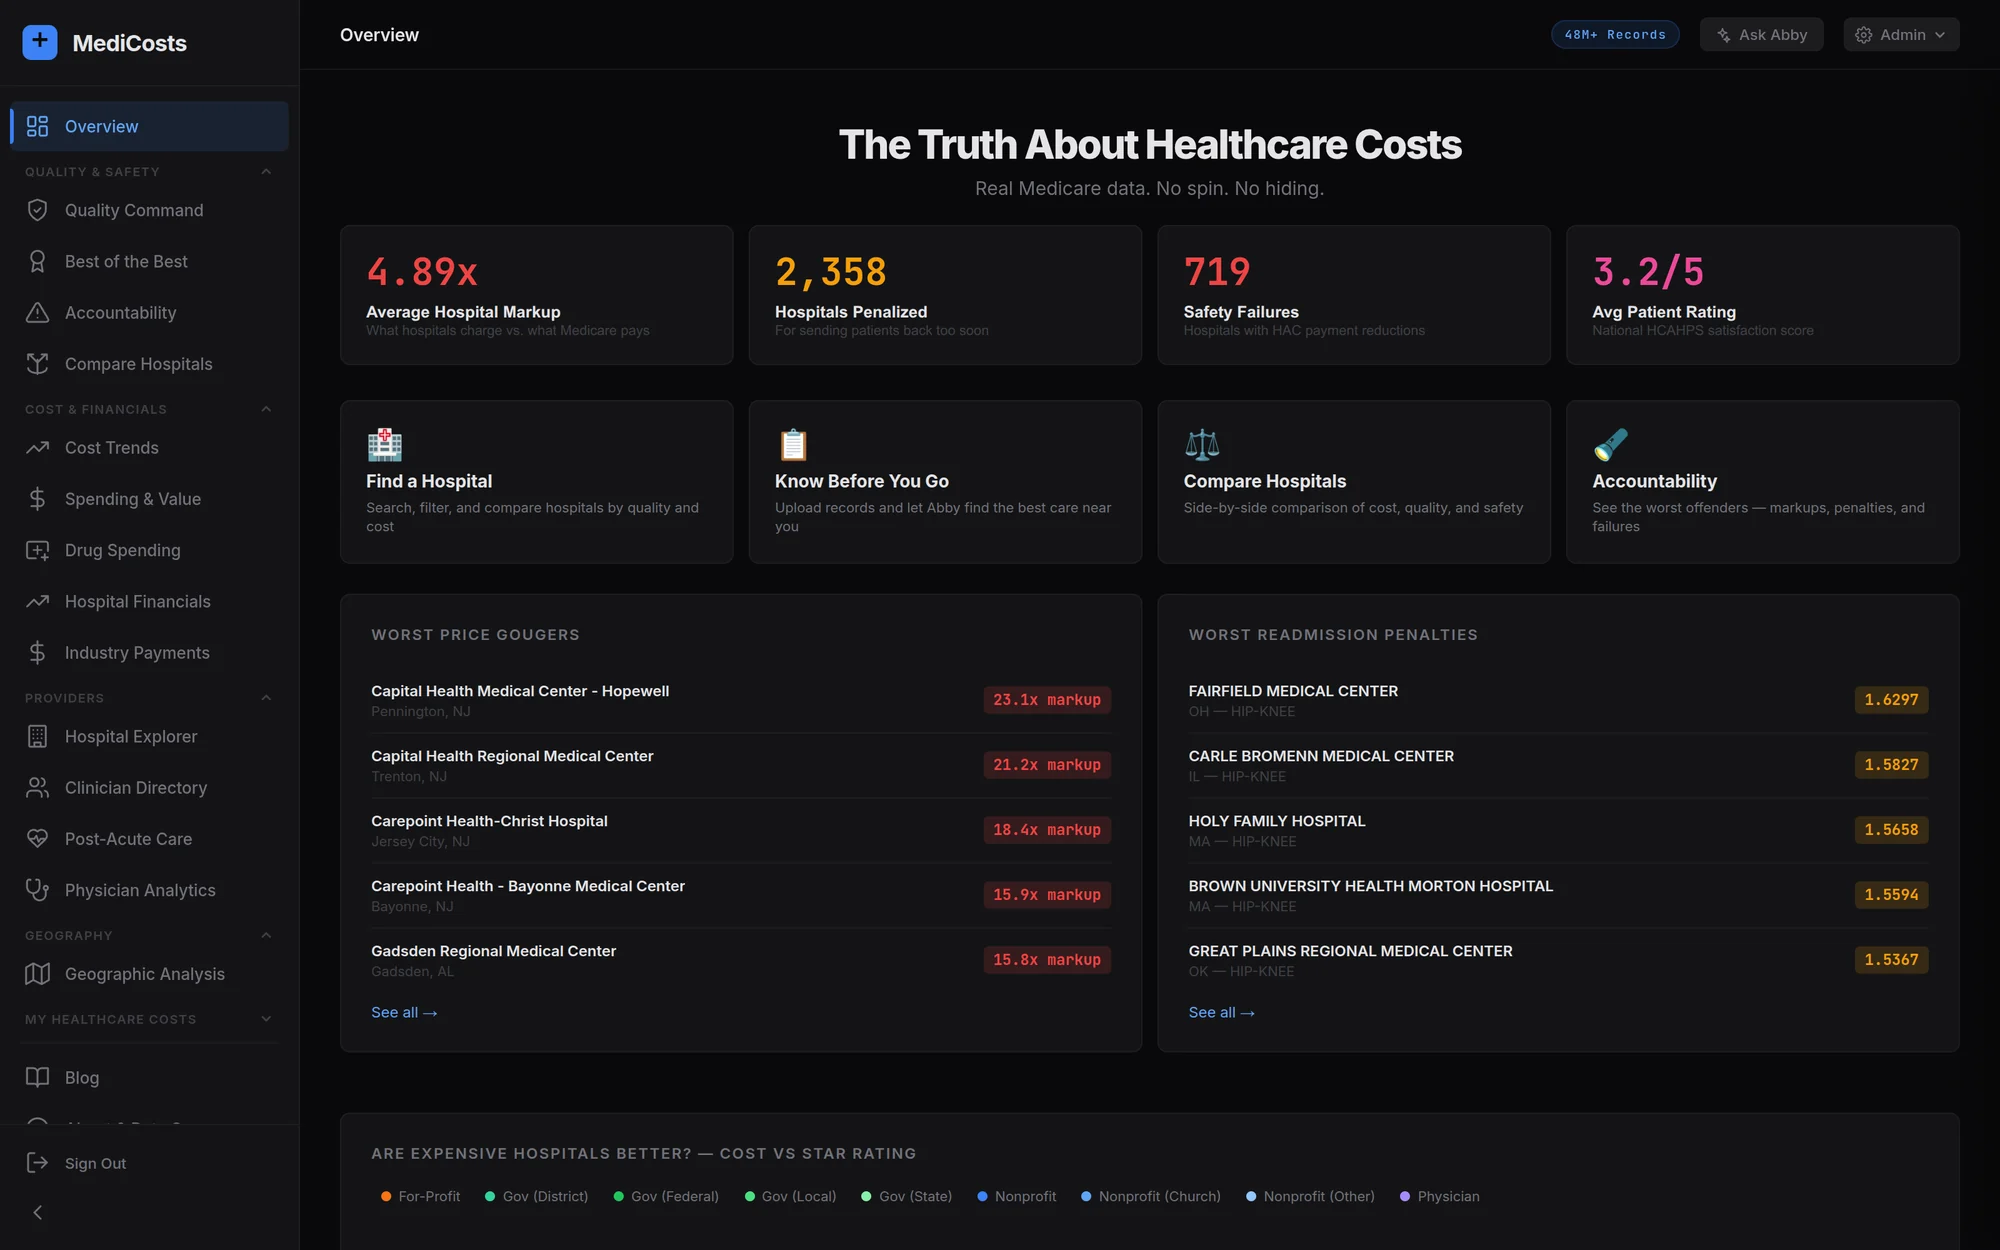Open the Admin dropdown chevron
Image resolution: width=2000 pixels, height=1250 pixels.
[1940, 35]
